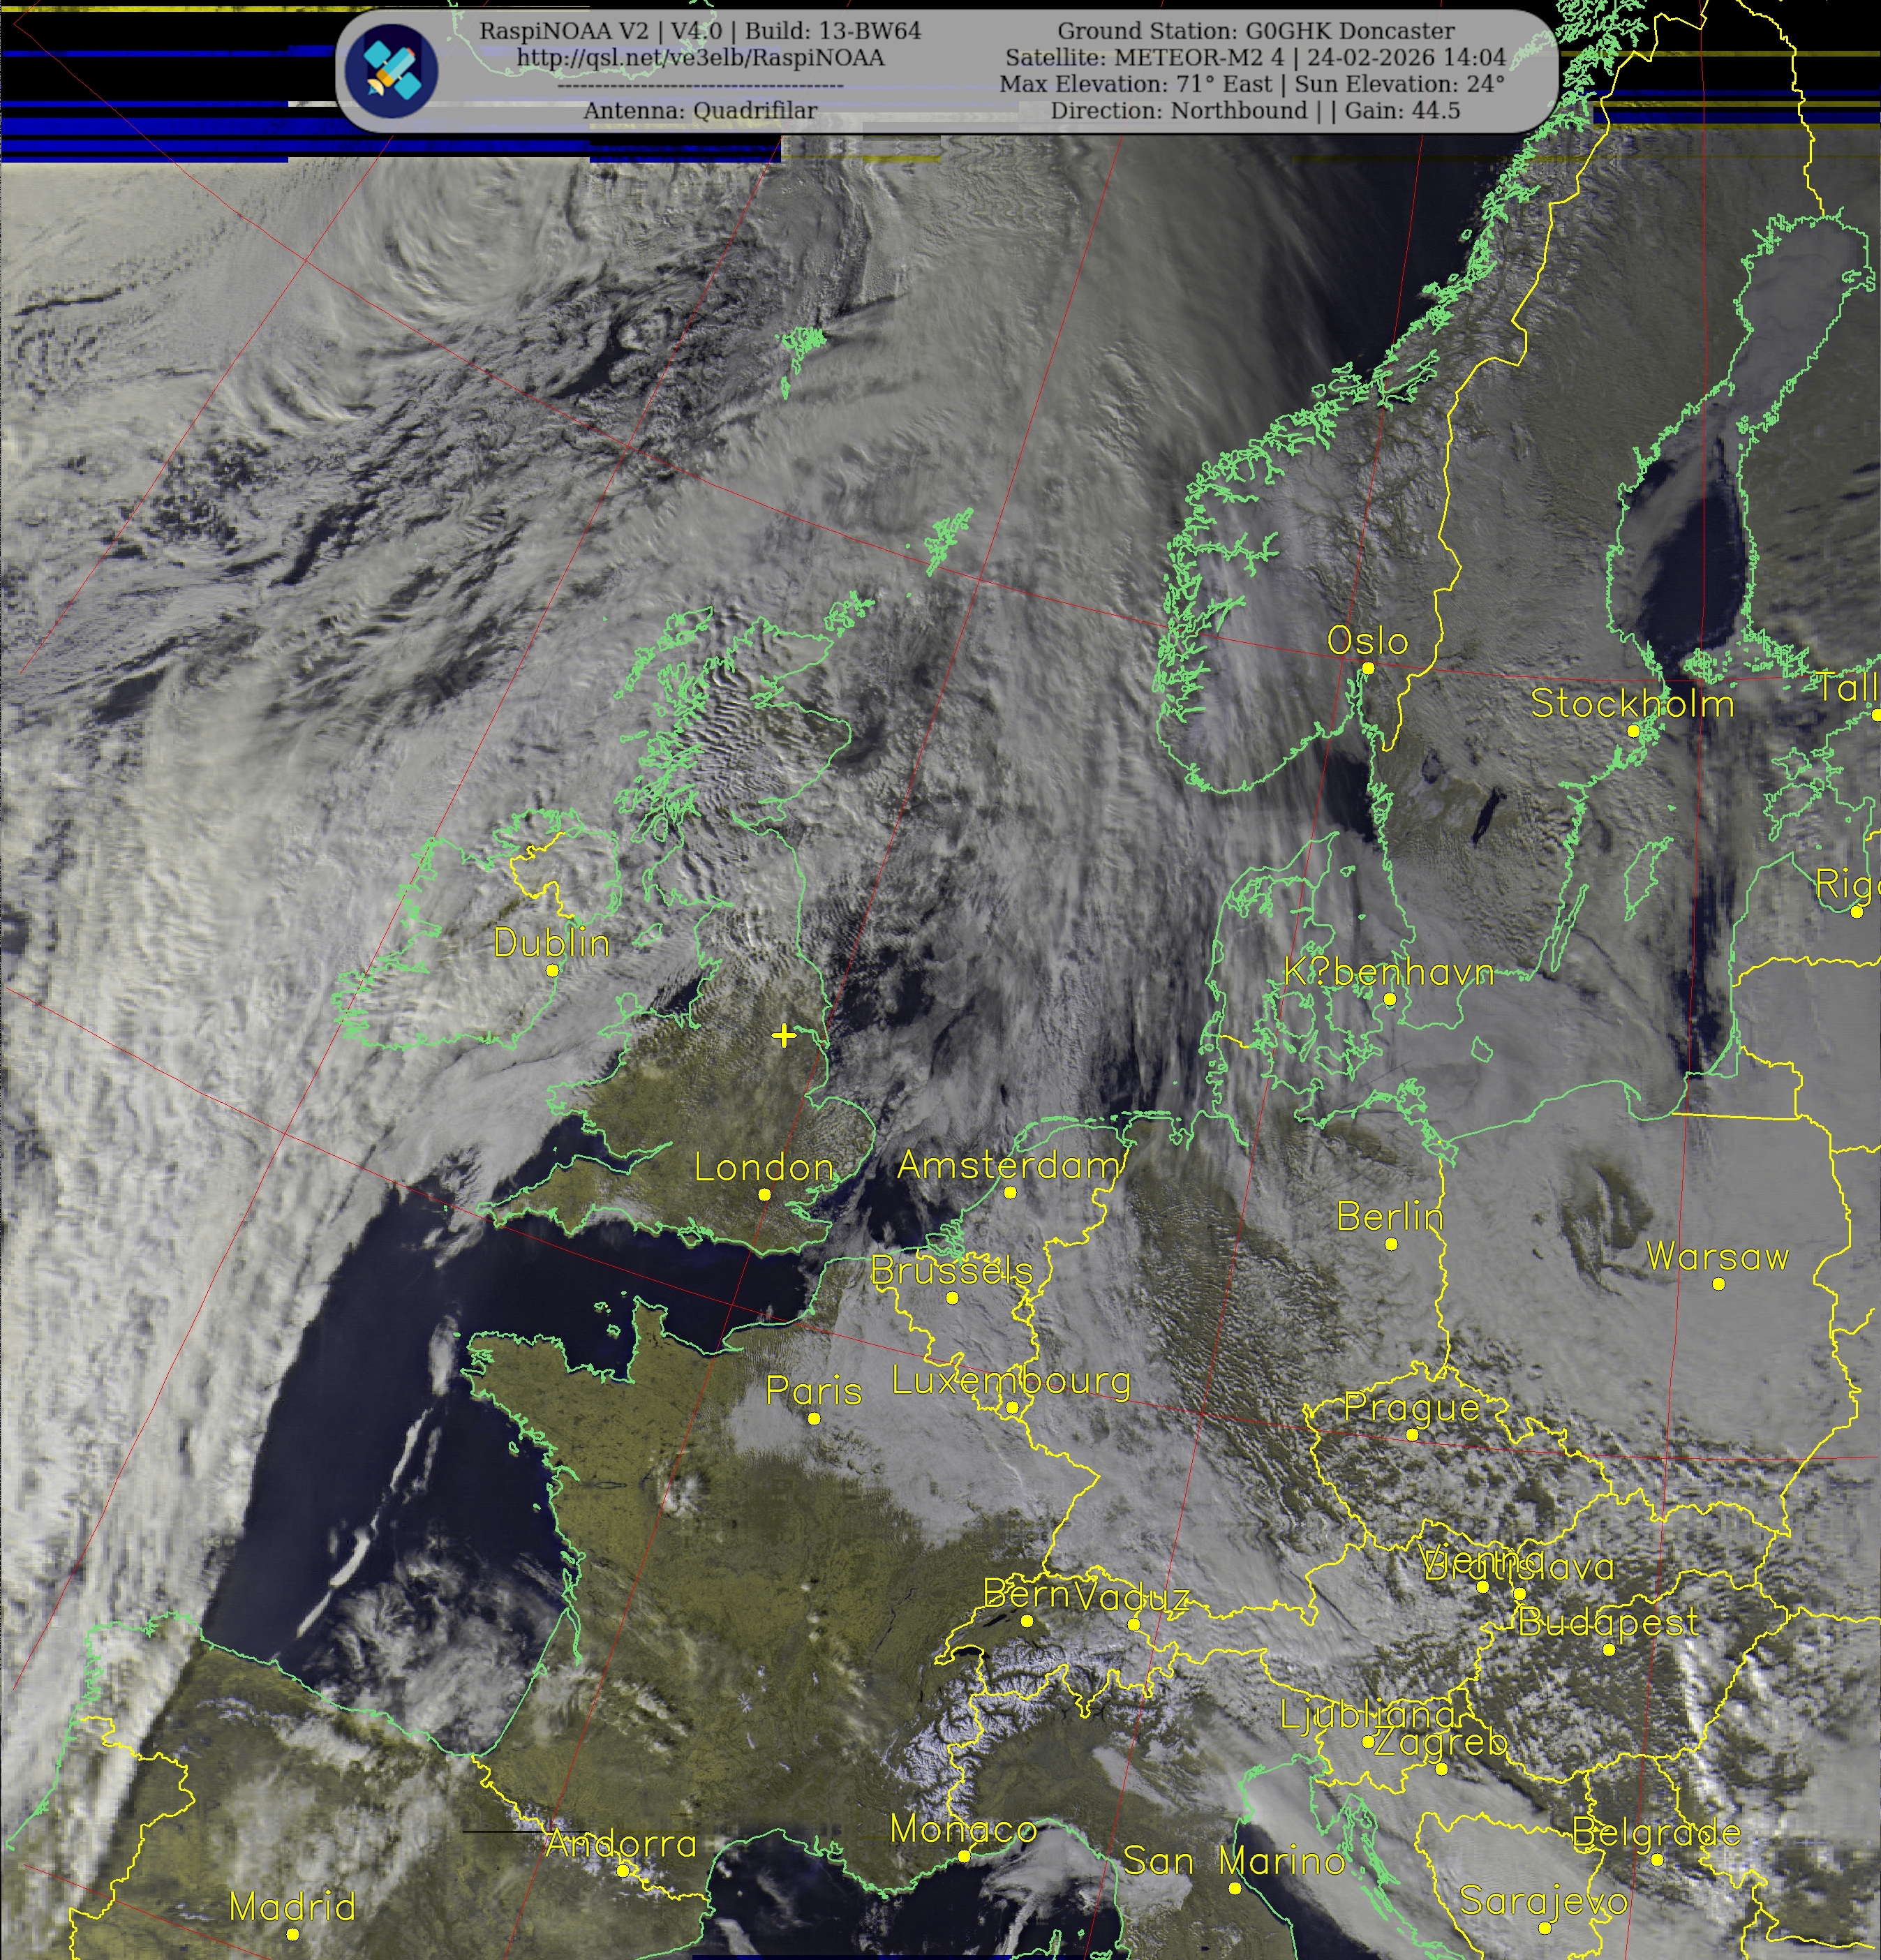Click the Amsterdam city label
Screen dimensions: 1881x1960
(1008, 1165)
